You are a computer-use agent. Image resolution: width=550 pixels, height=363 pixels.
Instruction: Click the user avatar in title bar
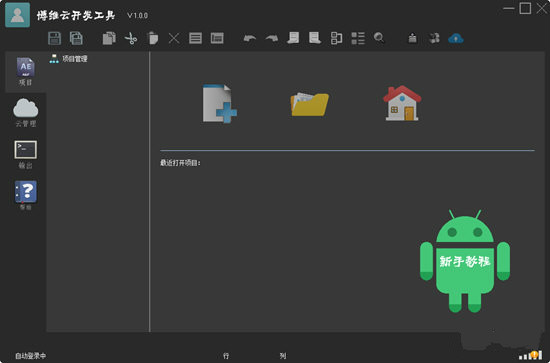[18, 15]
